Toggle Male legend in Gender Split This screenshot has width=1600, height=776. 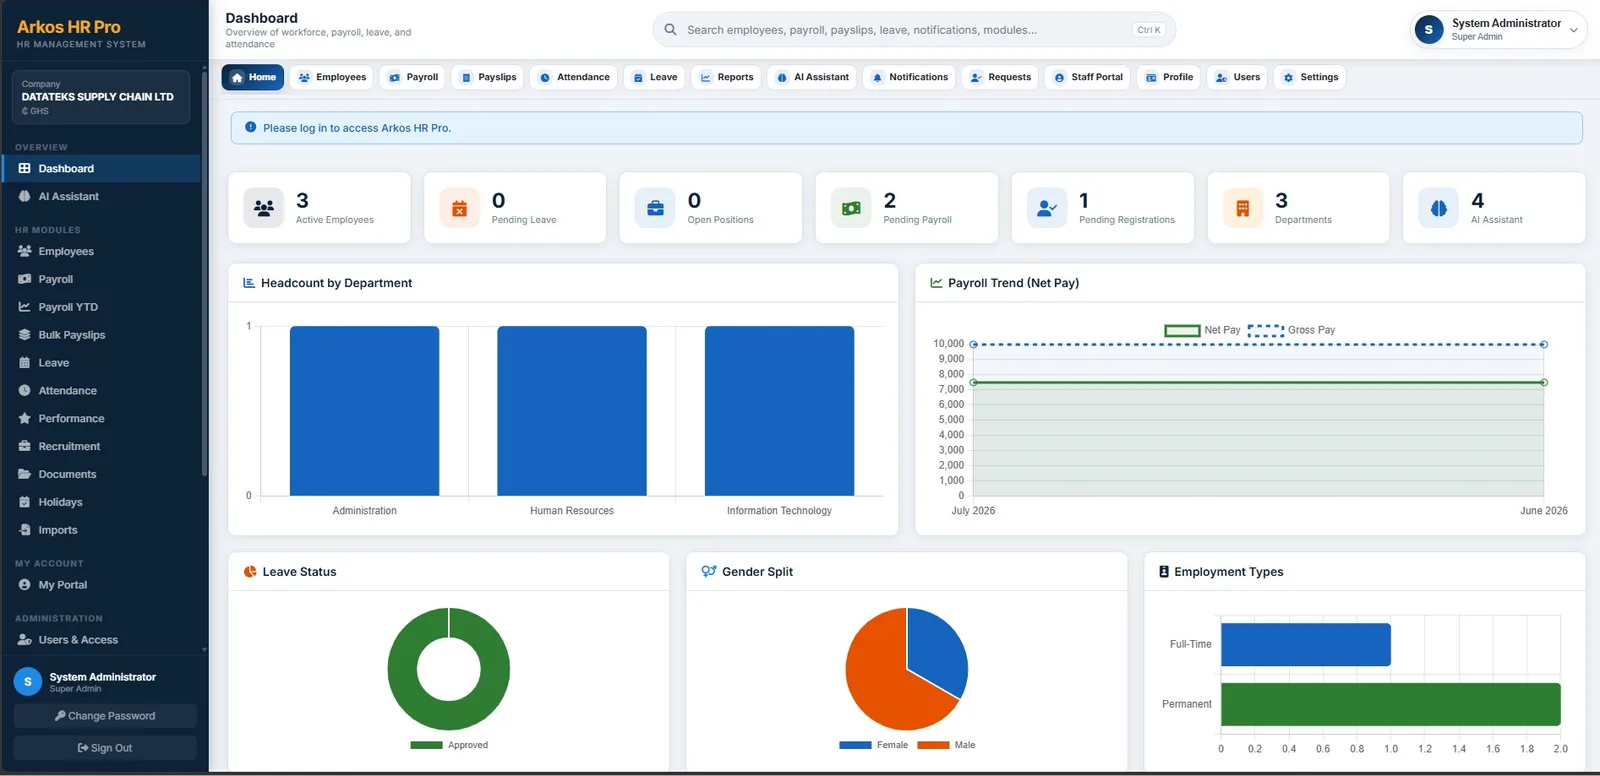tap(946, 745)
